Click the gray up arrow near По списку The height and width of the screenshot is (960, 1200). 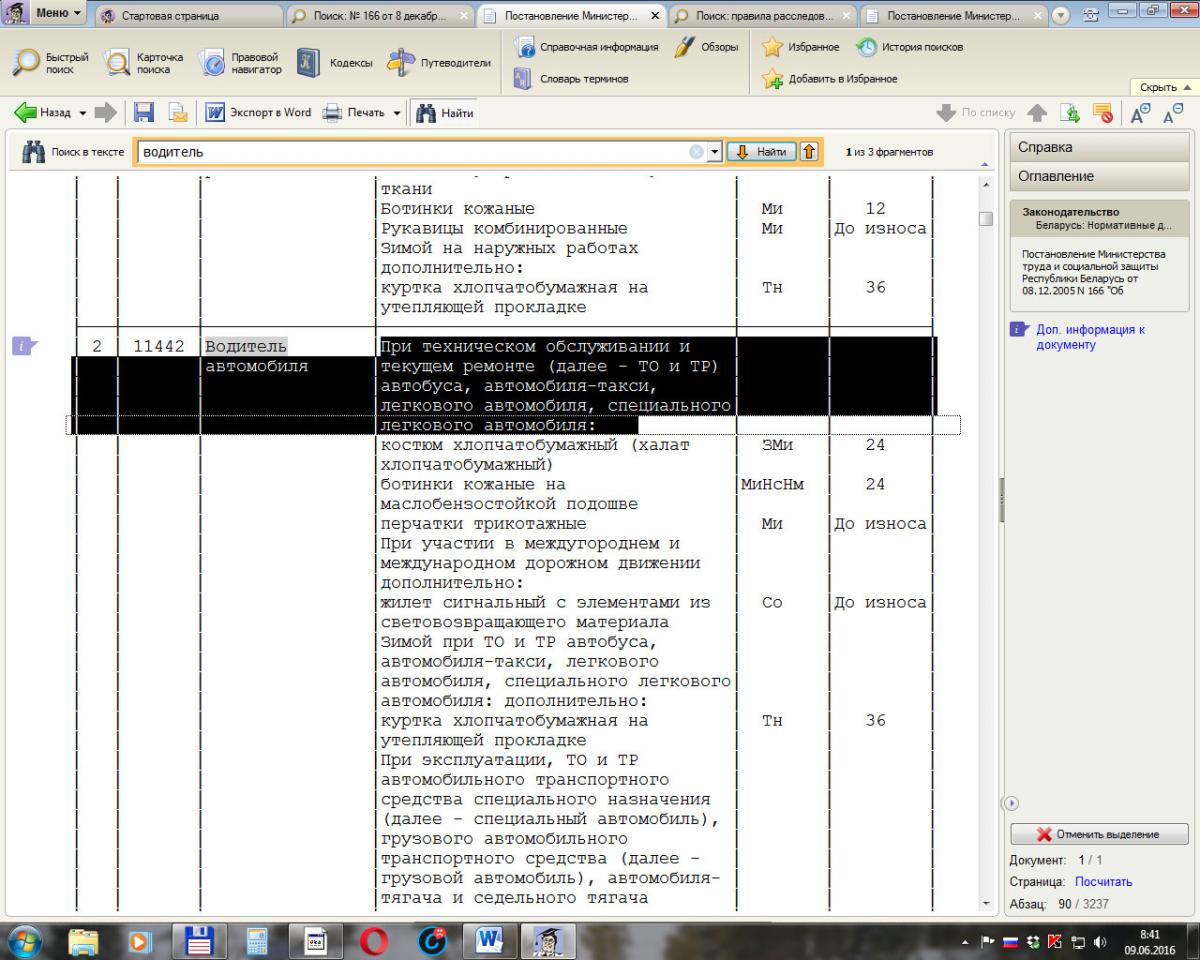click(1037, 113)
